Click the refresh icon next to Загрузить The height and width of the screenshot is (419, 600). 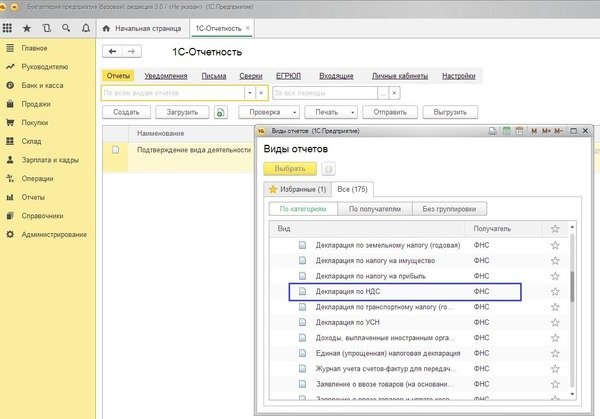221,112
